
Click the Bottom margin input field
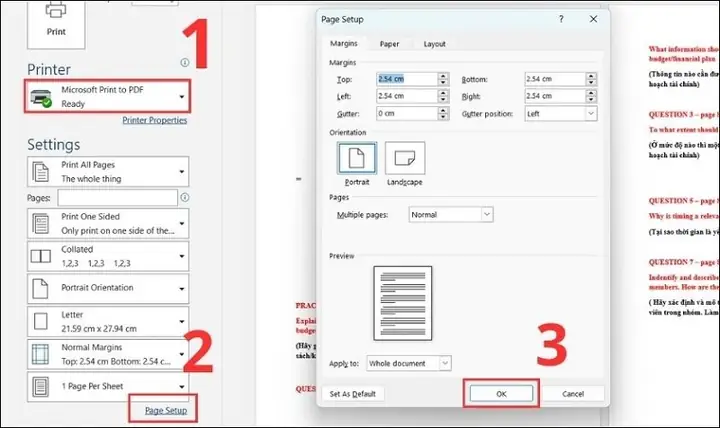(x=555, y=79)
